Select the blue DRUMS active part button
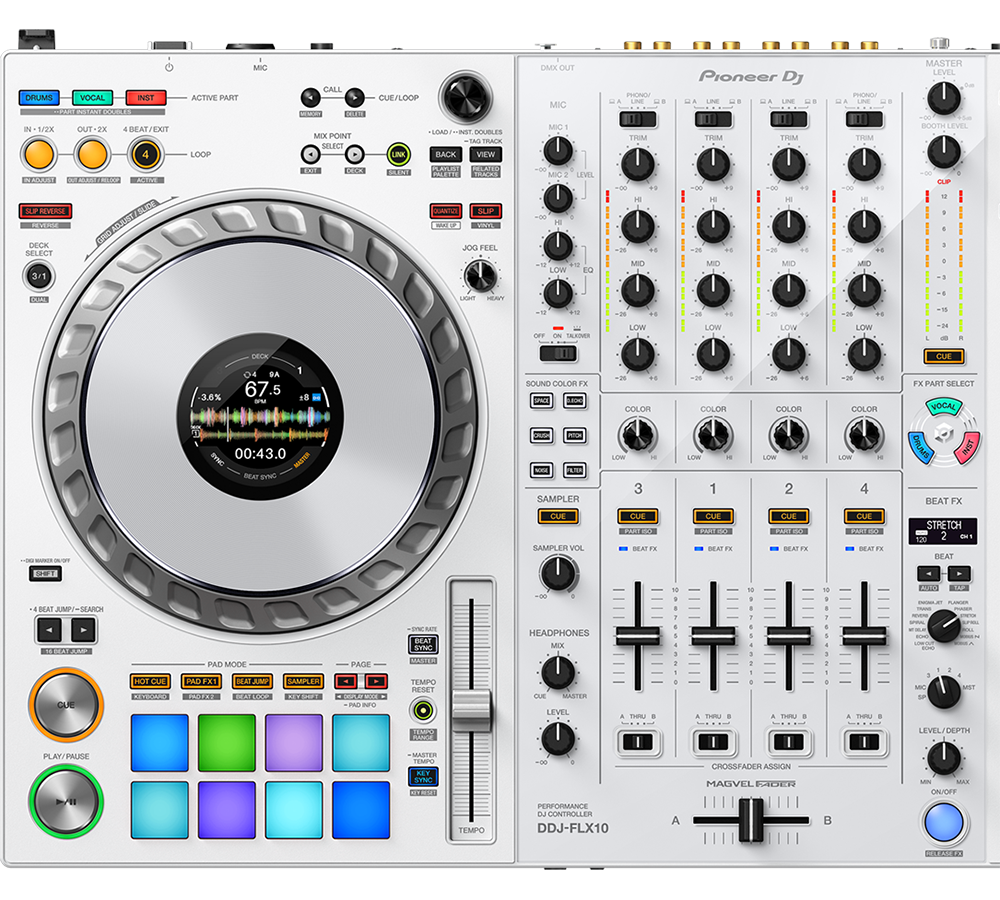 [39, 98]
